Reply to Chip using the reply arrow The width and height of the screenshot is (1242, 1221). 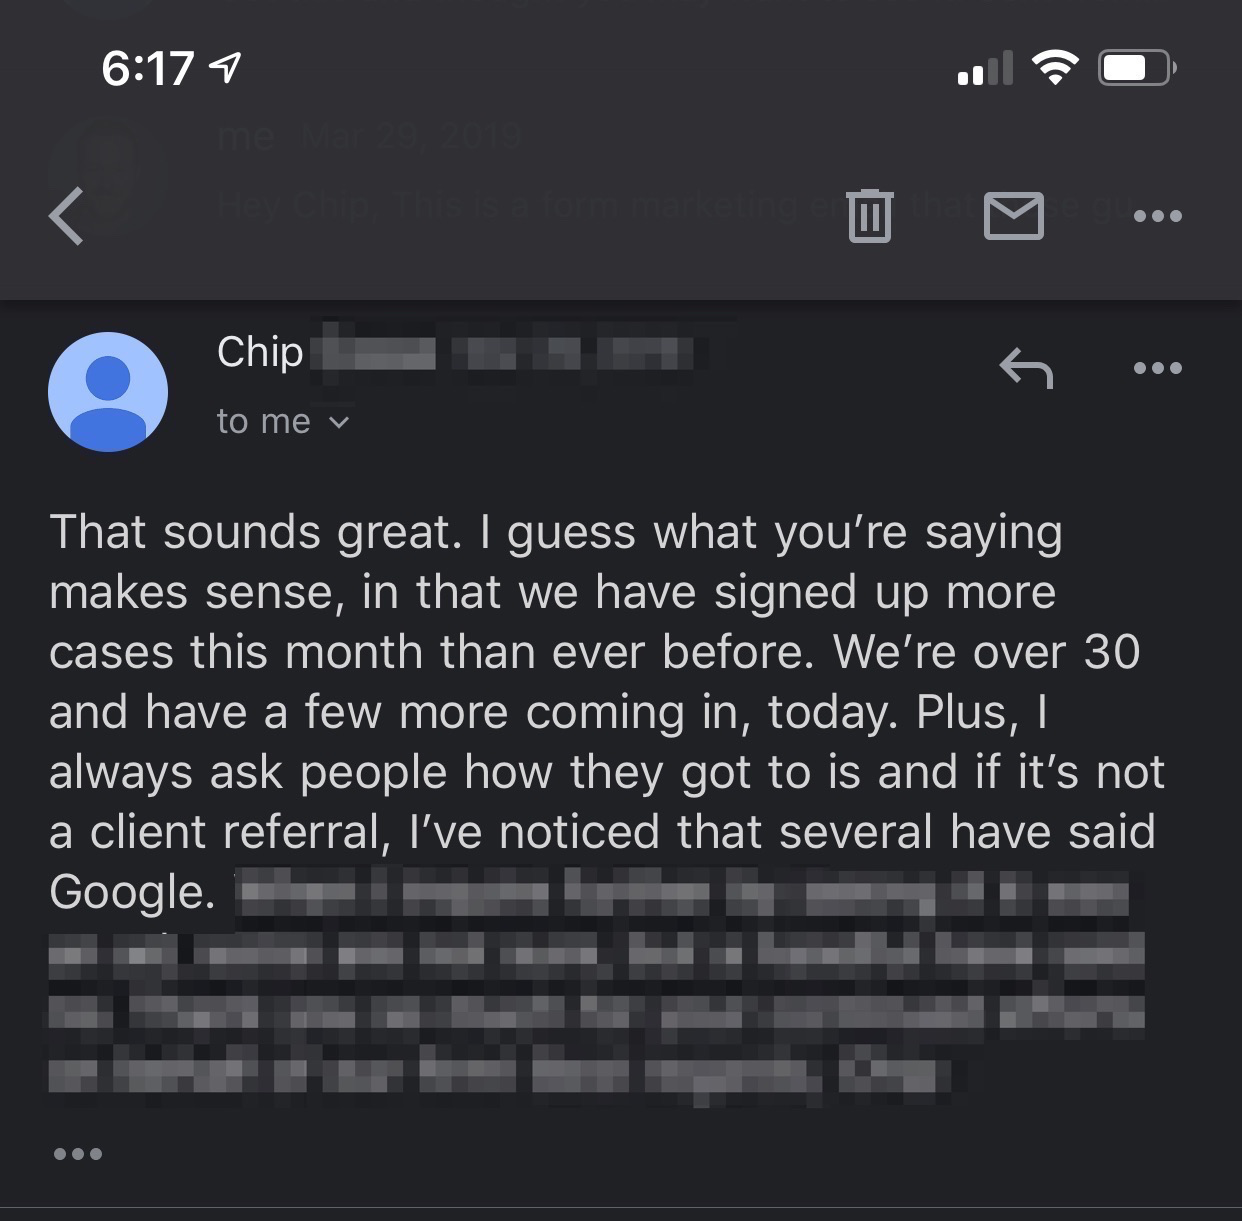(1026, 369)
